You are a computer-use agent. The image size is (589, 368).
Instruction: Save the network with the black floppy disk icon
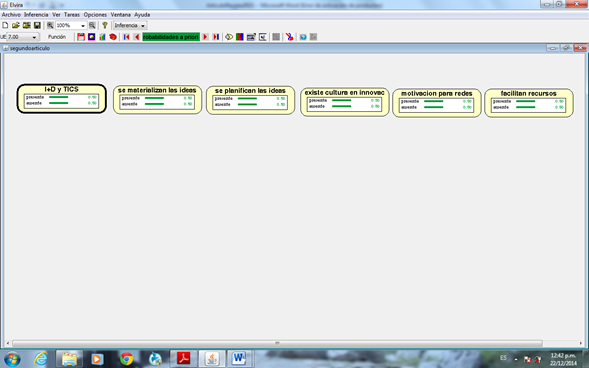tap(37, 26)
